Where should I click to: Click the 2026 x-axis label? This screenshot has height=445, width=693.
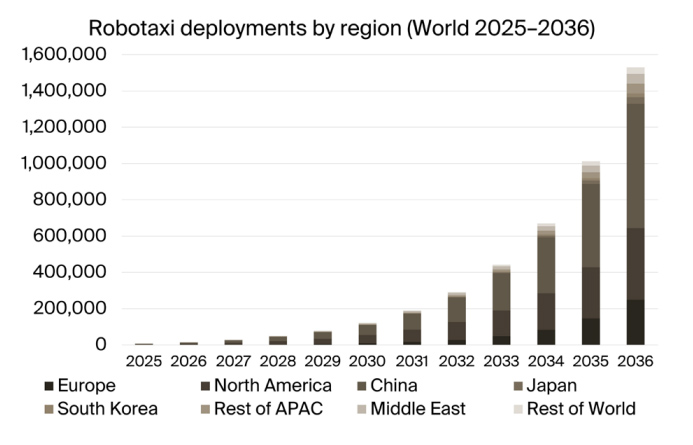(x=189, y=361)
